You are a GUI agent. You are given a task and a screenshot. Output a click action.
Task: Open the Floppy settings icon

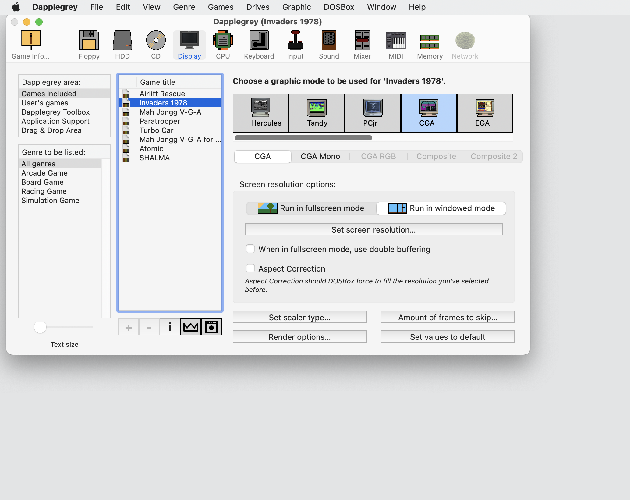(89, 44)
